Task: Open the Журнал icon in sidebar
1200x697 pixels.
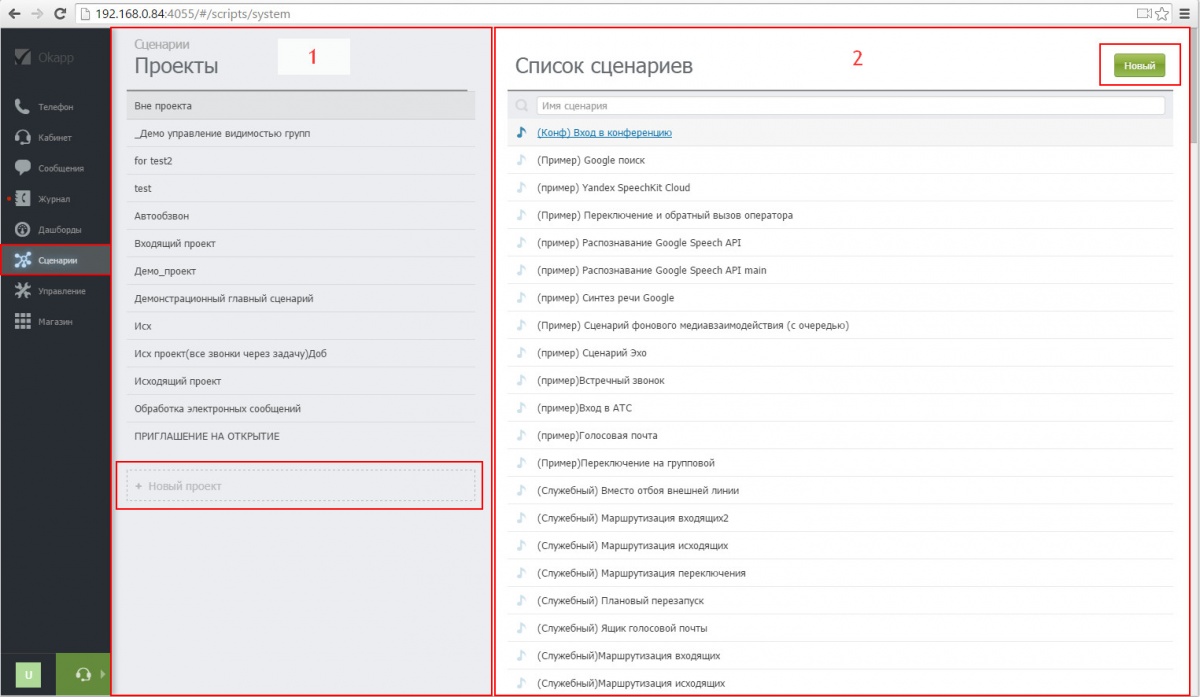Action: [x=23, y=199]
